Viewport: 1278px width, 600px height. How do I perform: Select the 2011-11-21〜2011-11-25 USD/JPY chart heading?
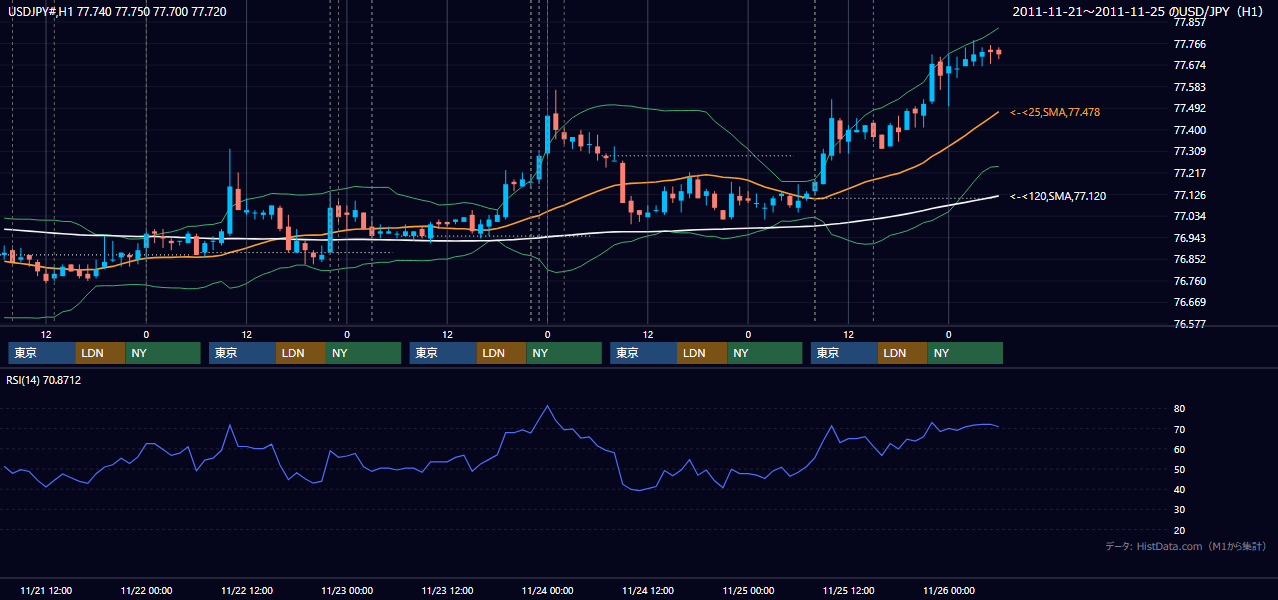tap(1139, 11)
